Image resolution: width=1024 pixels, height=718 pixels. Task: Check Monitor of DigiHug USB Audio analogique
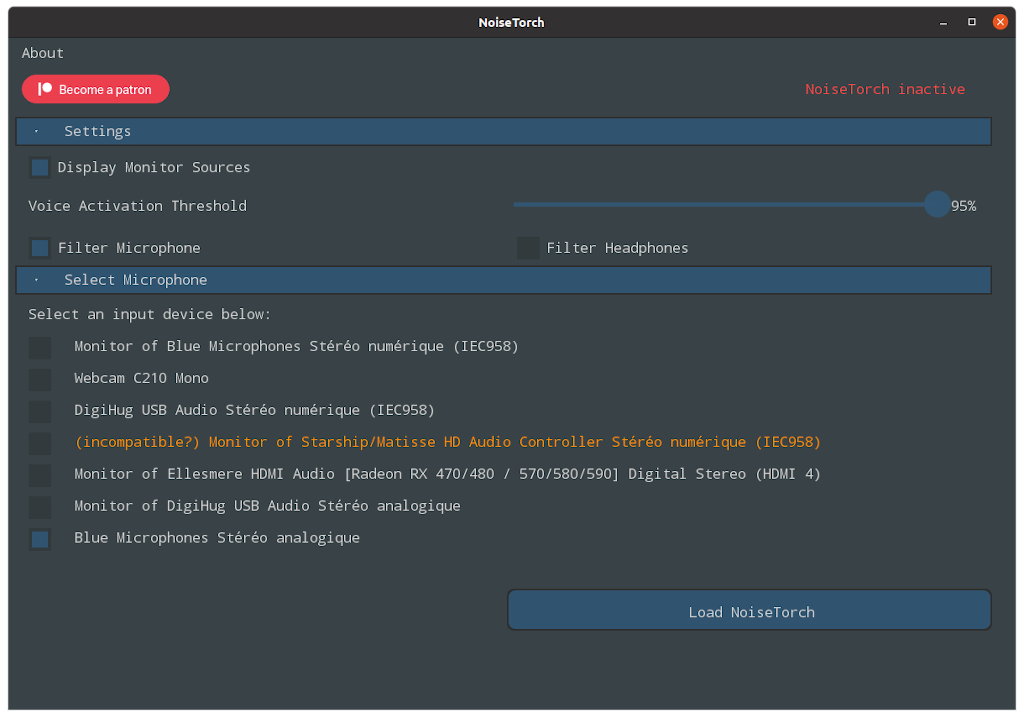40,508
